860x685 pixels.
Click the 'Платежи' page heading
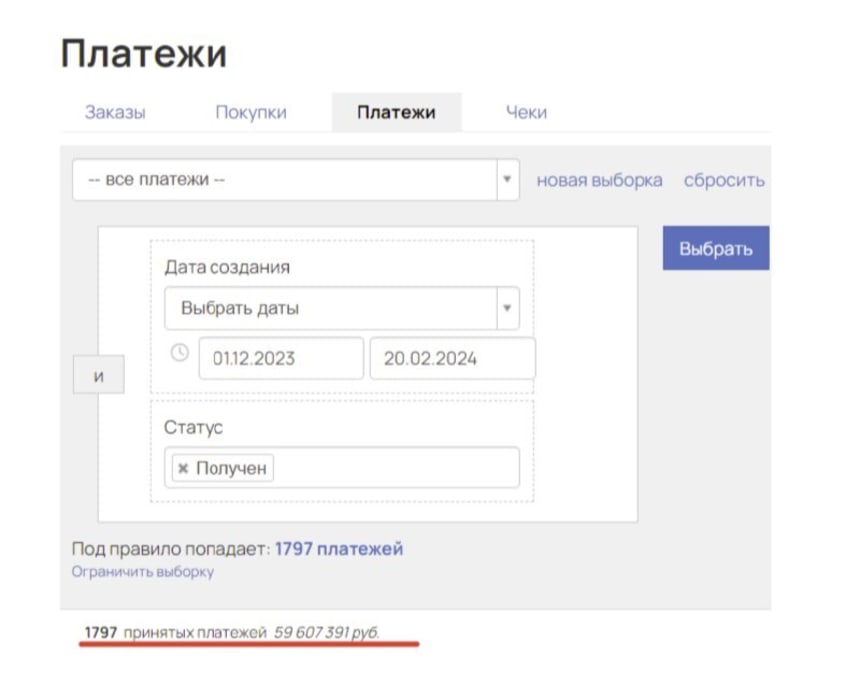pyautogui.click(x=144, y=54)
